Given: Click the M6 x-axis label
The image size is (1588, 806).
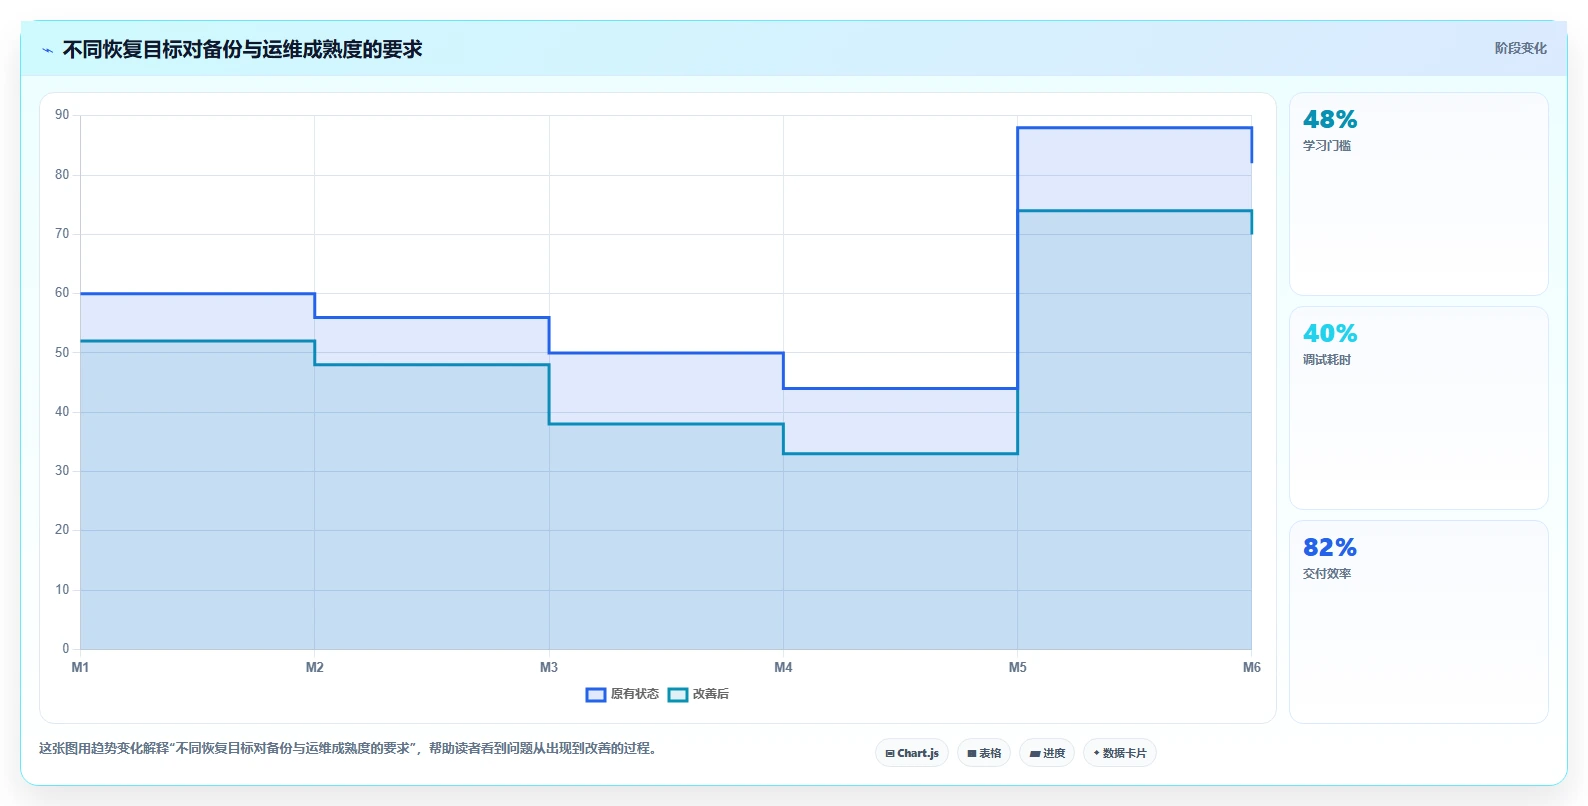Looking at the screenshot, I should coord(1252,667).
